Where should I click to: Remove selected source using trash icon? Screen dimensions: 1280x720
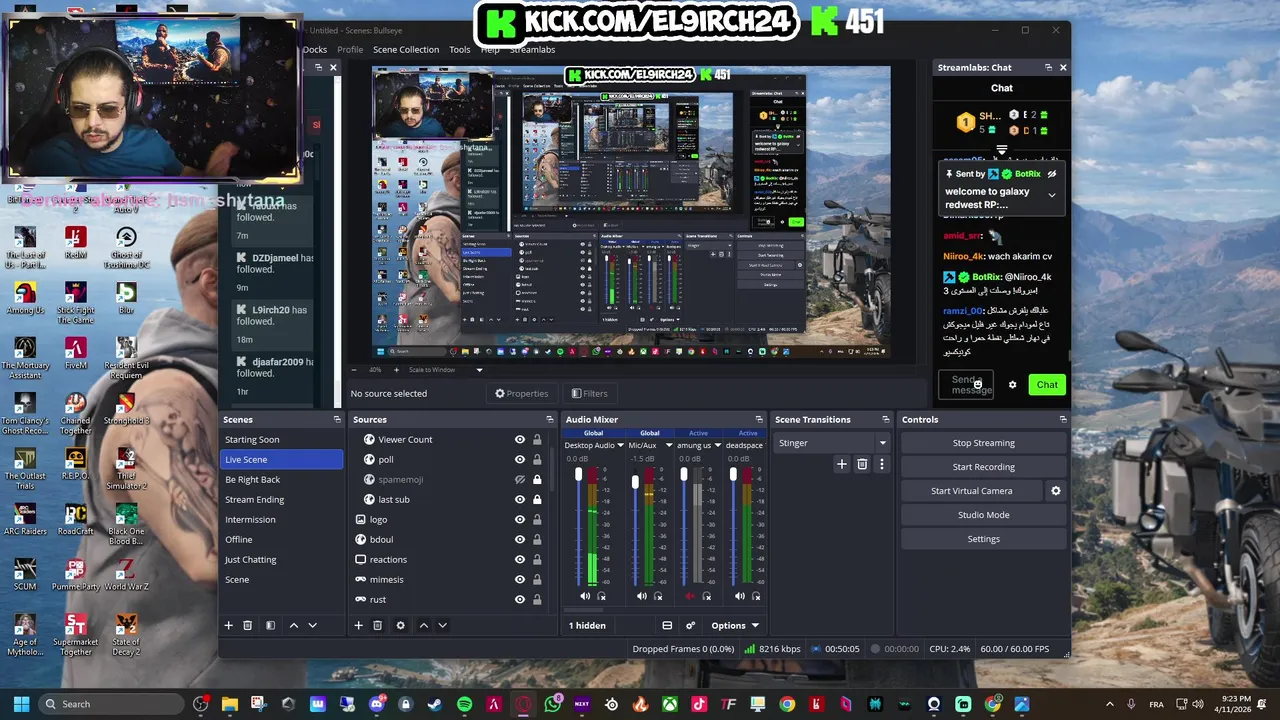[x=377, y=625]
